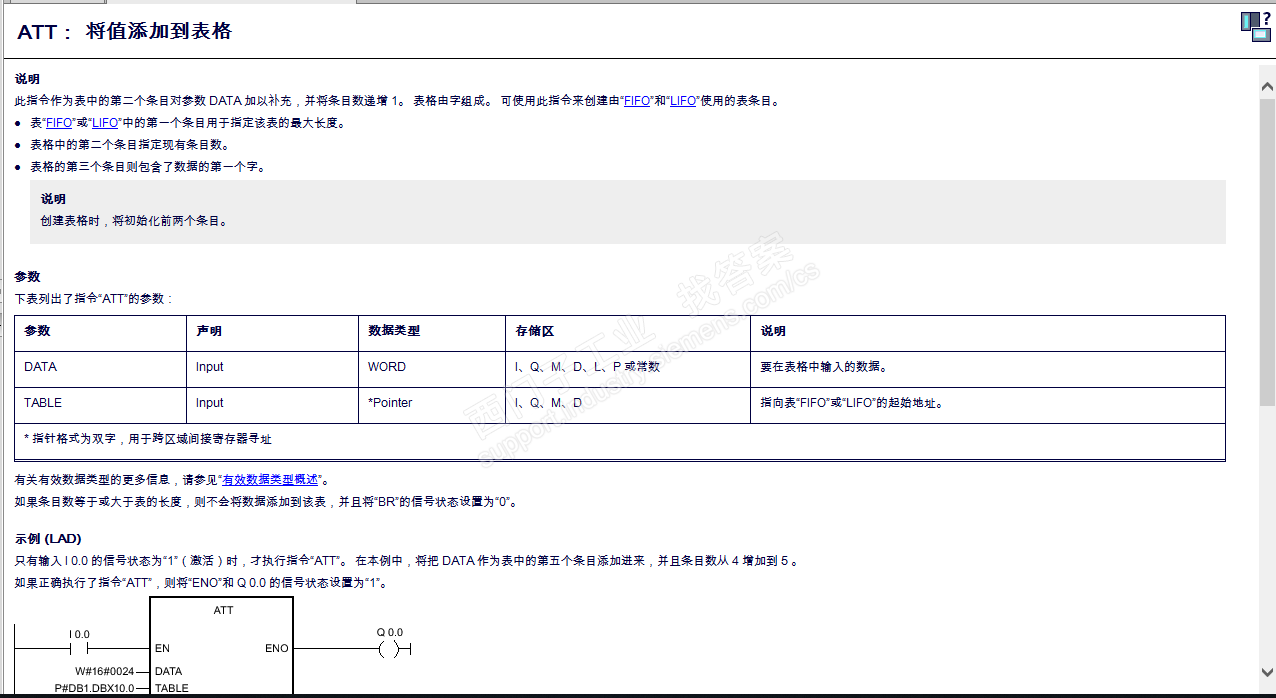1276x698 pixels.
Task: Click the Input cell in the DATA row
Action: pyautogui.click(x=272, y=369)
